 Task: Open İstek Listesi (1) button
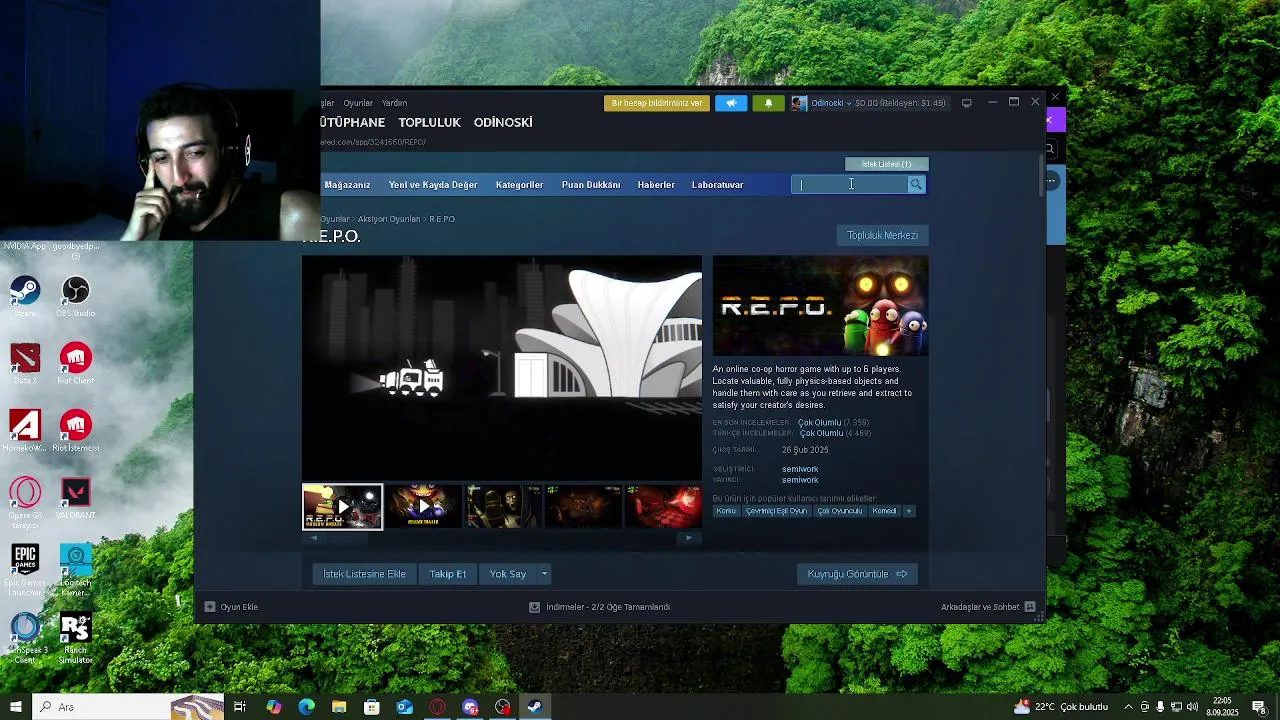886,164
